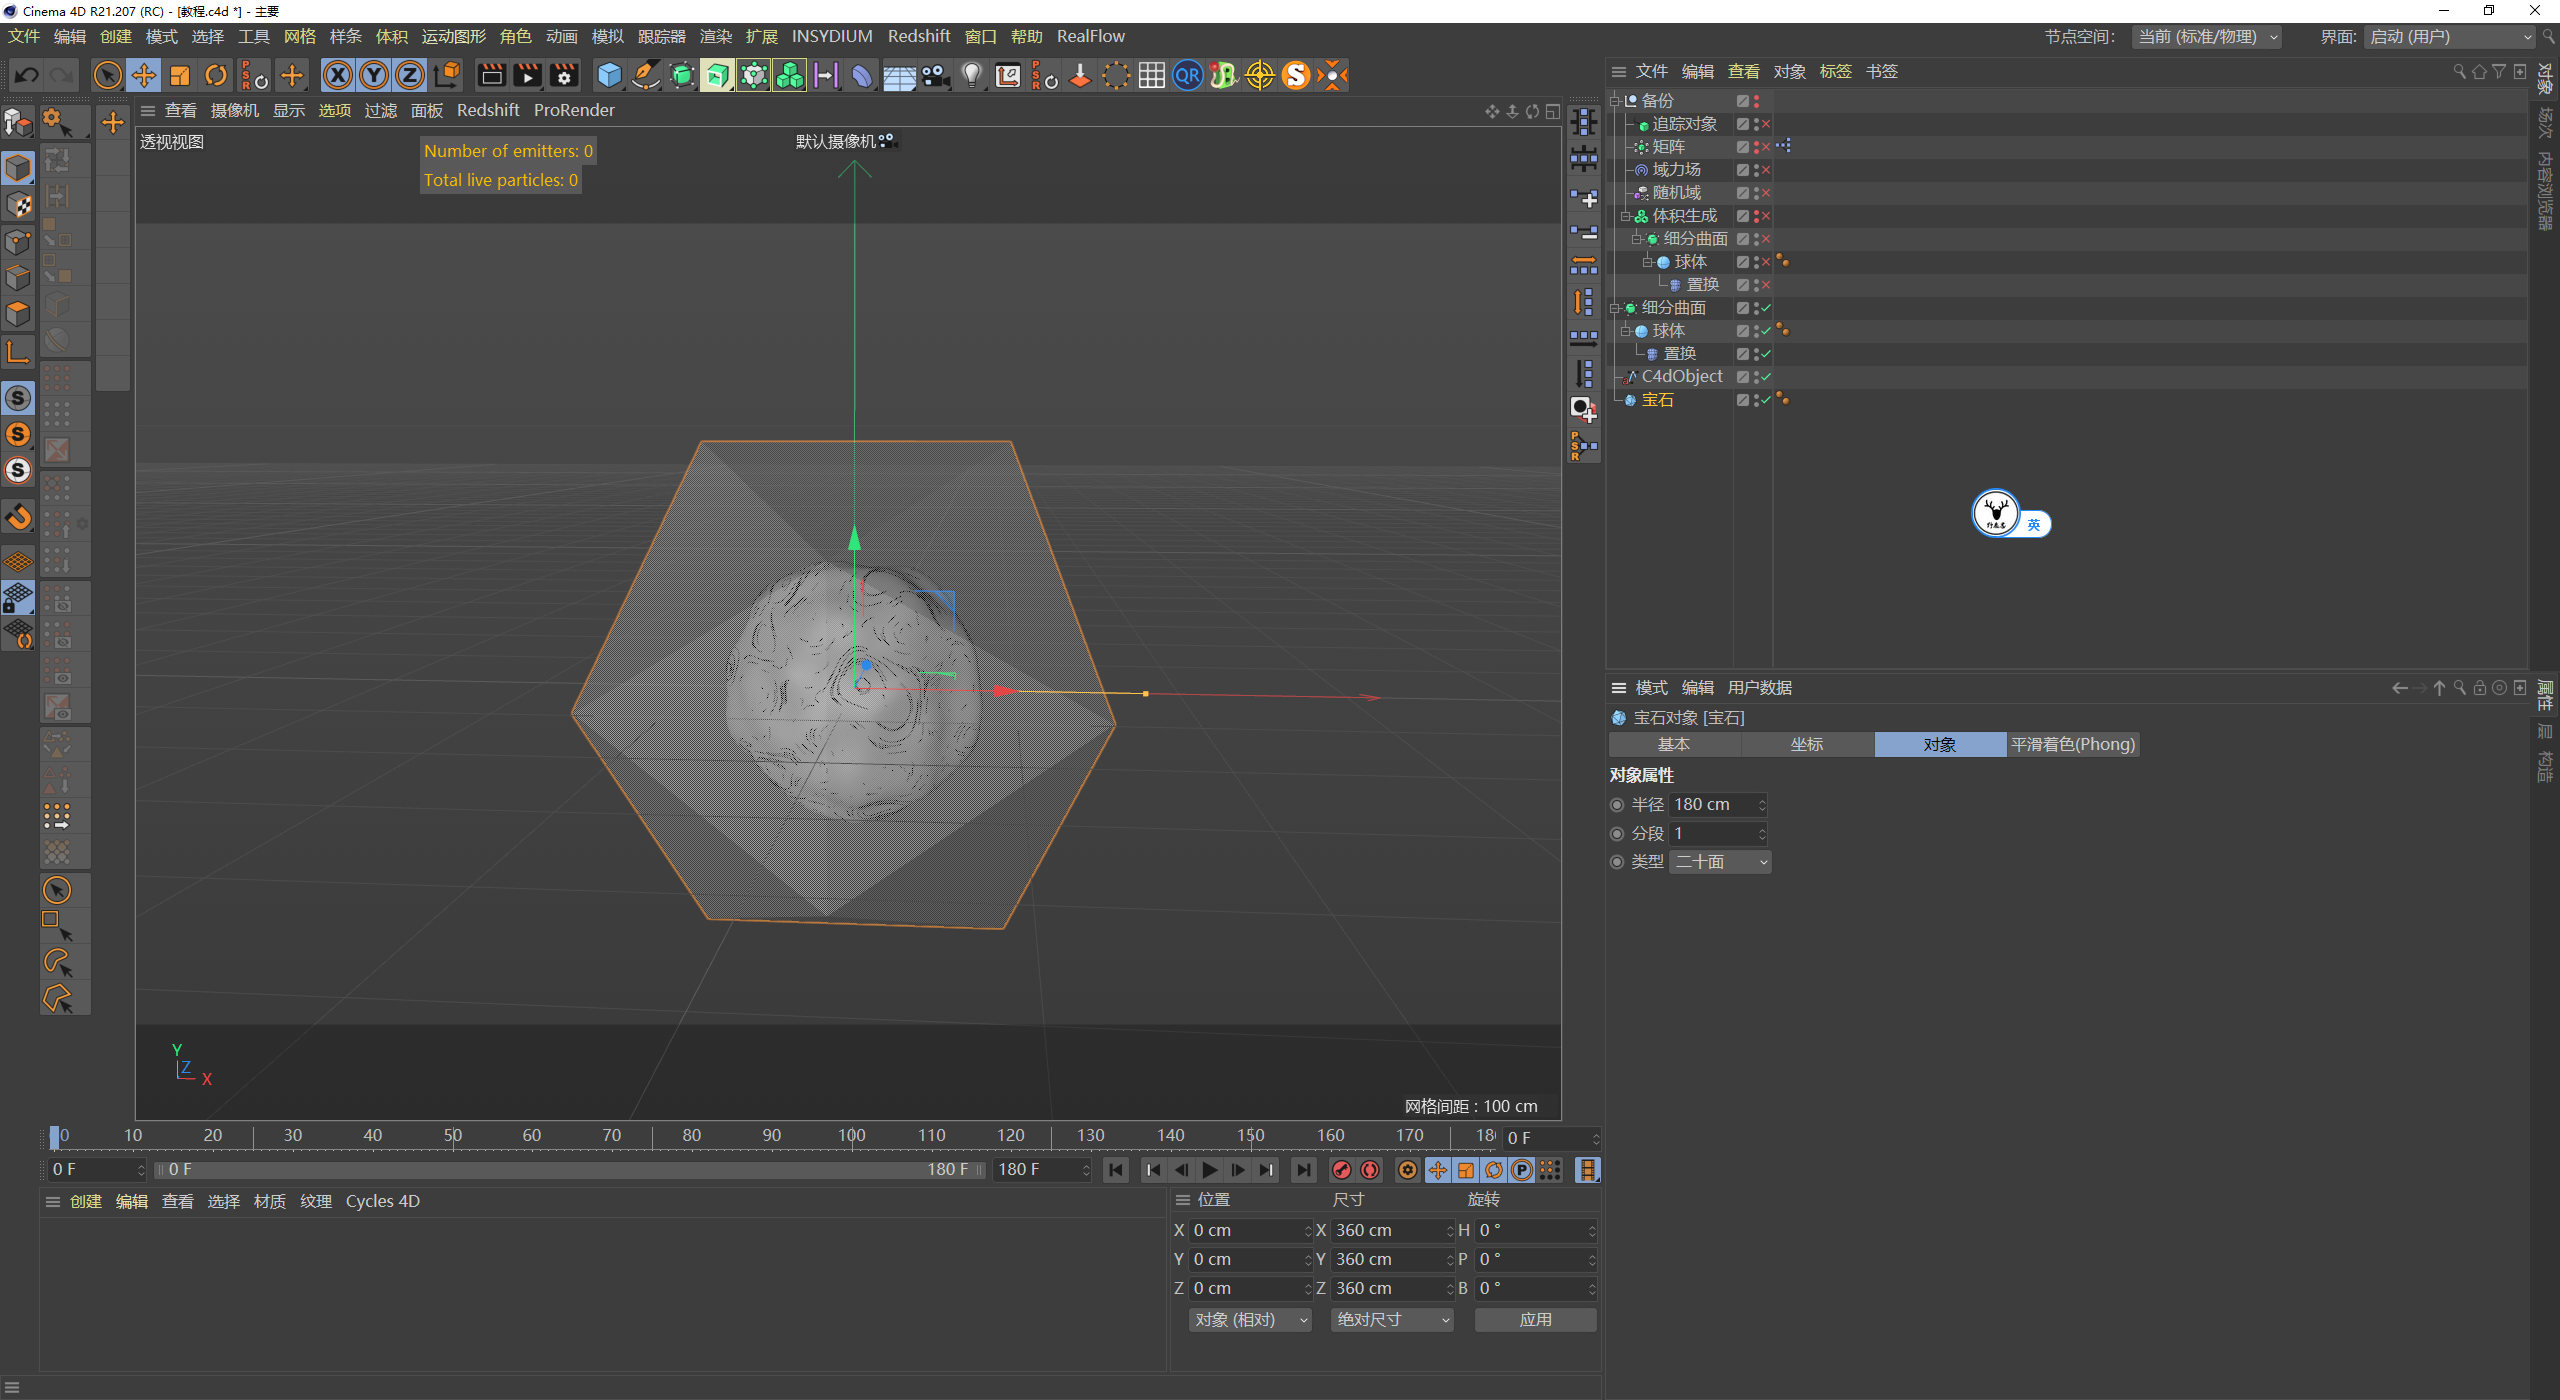
Task: Toggle red X enable of 追踪对象
Action: pos(1766,124)
